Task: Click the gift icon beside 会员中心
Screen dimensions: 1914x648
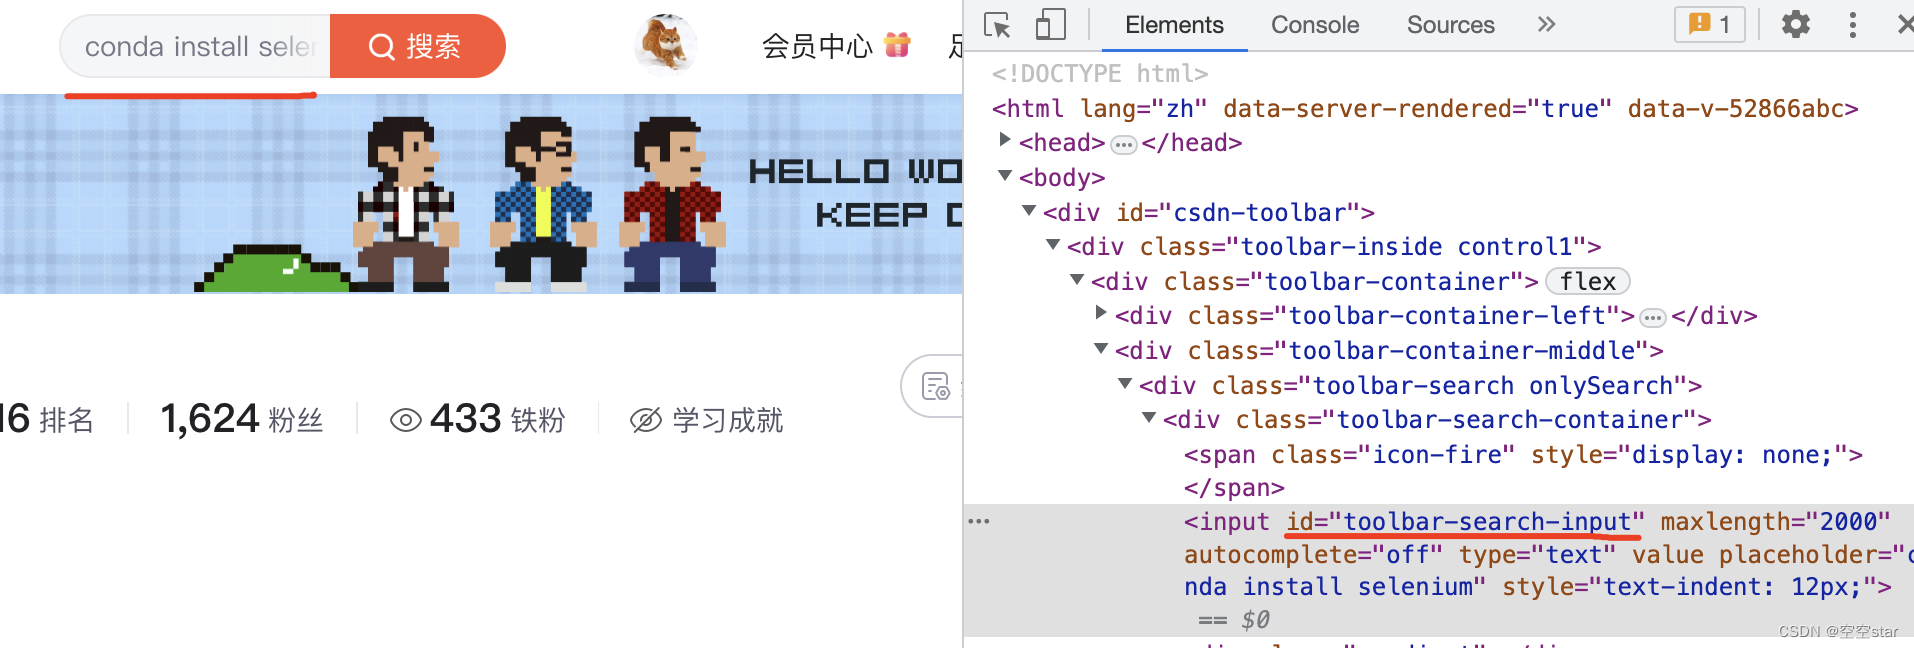Action: click(x=898, y=45)
